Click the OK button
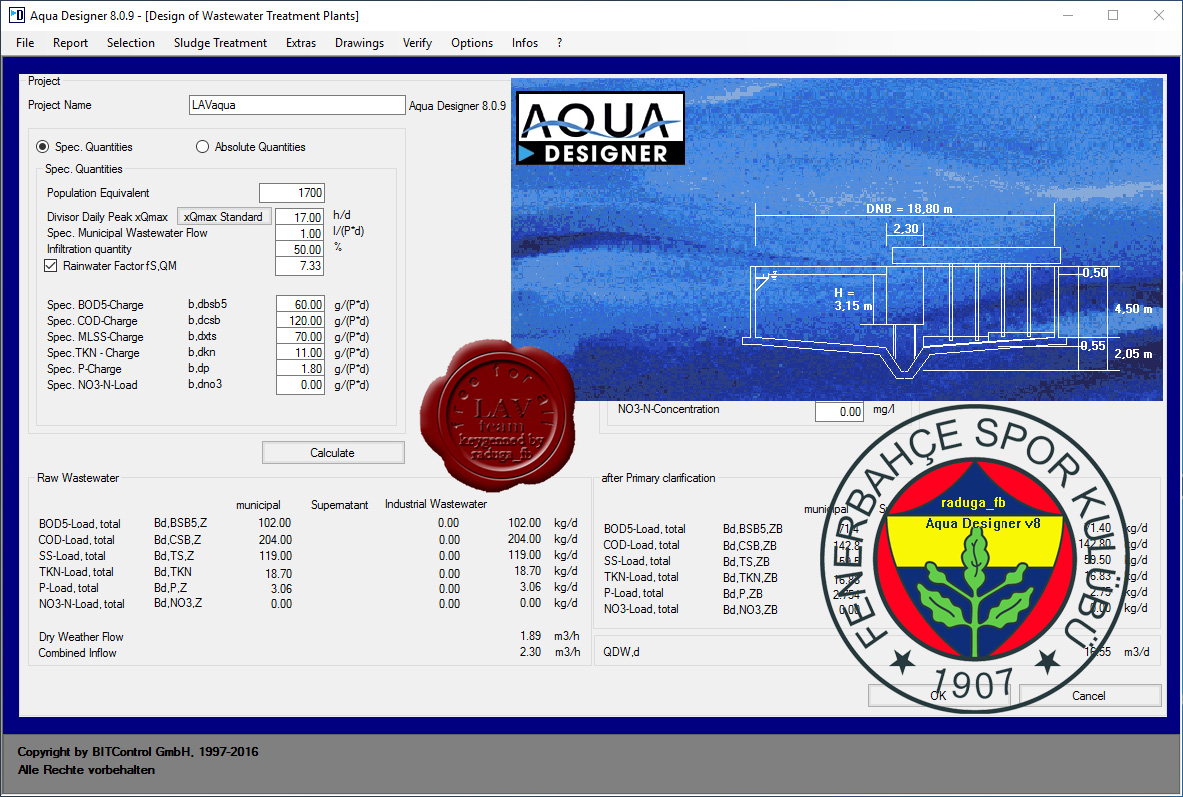The height and width of the screenshot is (797, 1183). [x=938, y=696]
